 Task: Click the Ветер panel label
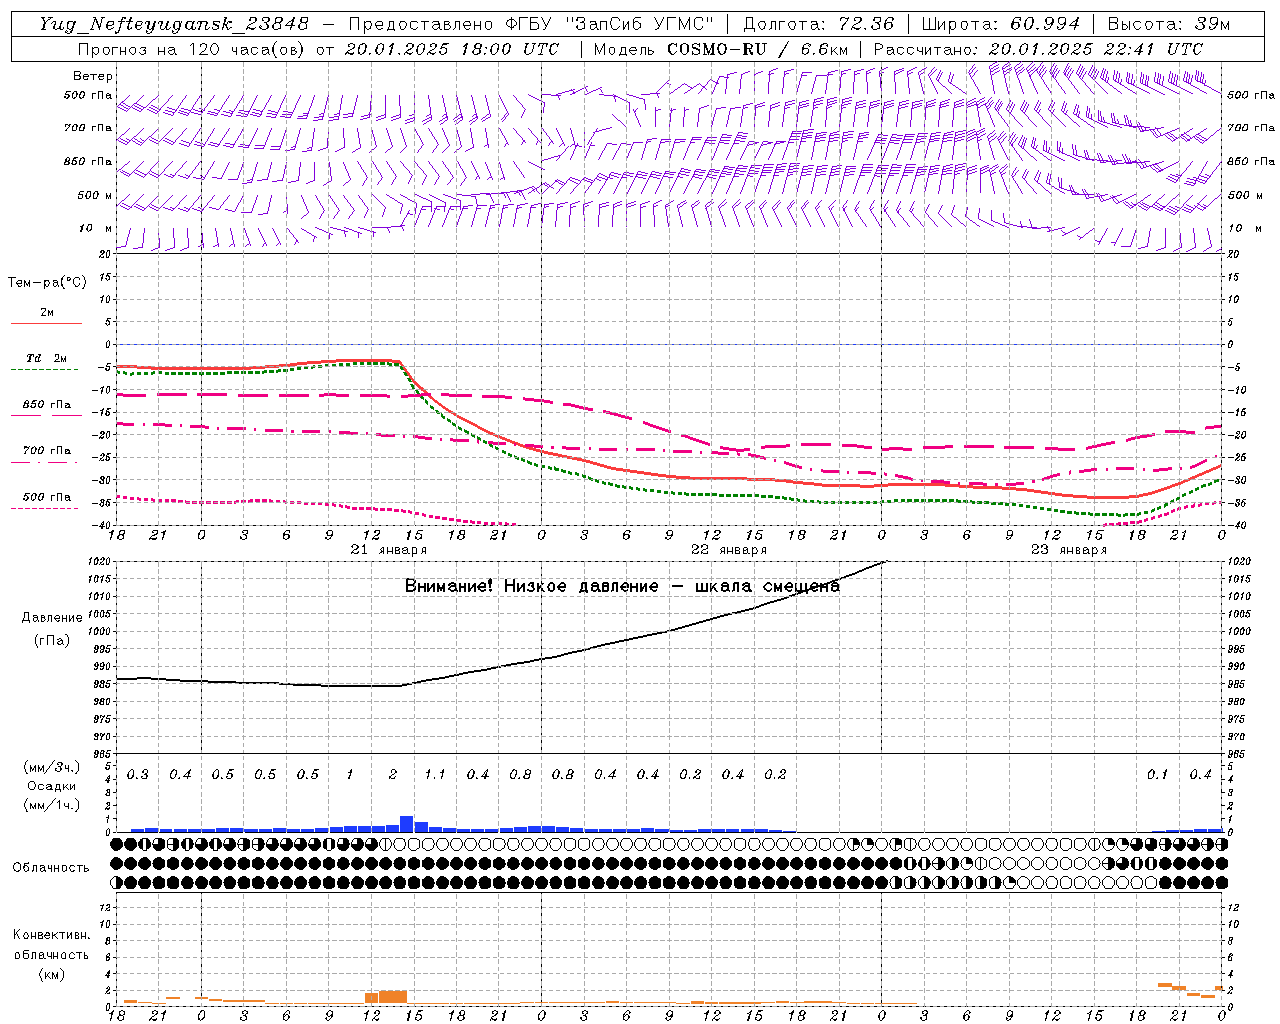click(x=93, y=76)
